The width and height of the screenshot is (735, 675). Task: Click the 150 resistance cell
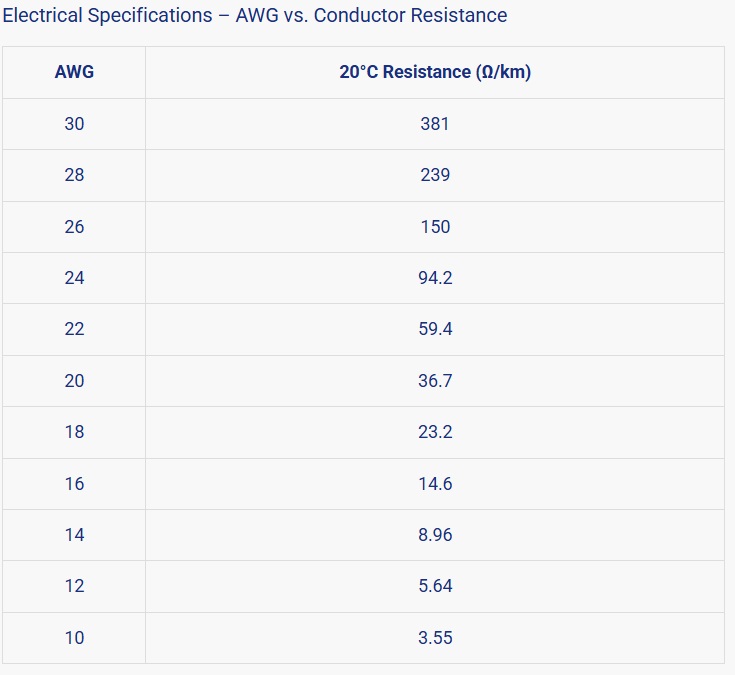[435, 227]
